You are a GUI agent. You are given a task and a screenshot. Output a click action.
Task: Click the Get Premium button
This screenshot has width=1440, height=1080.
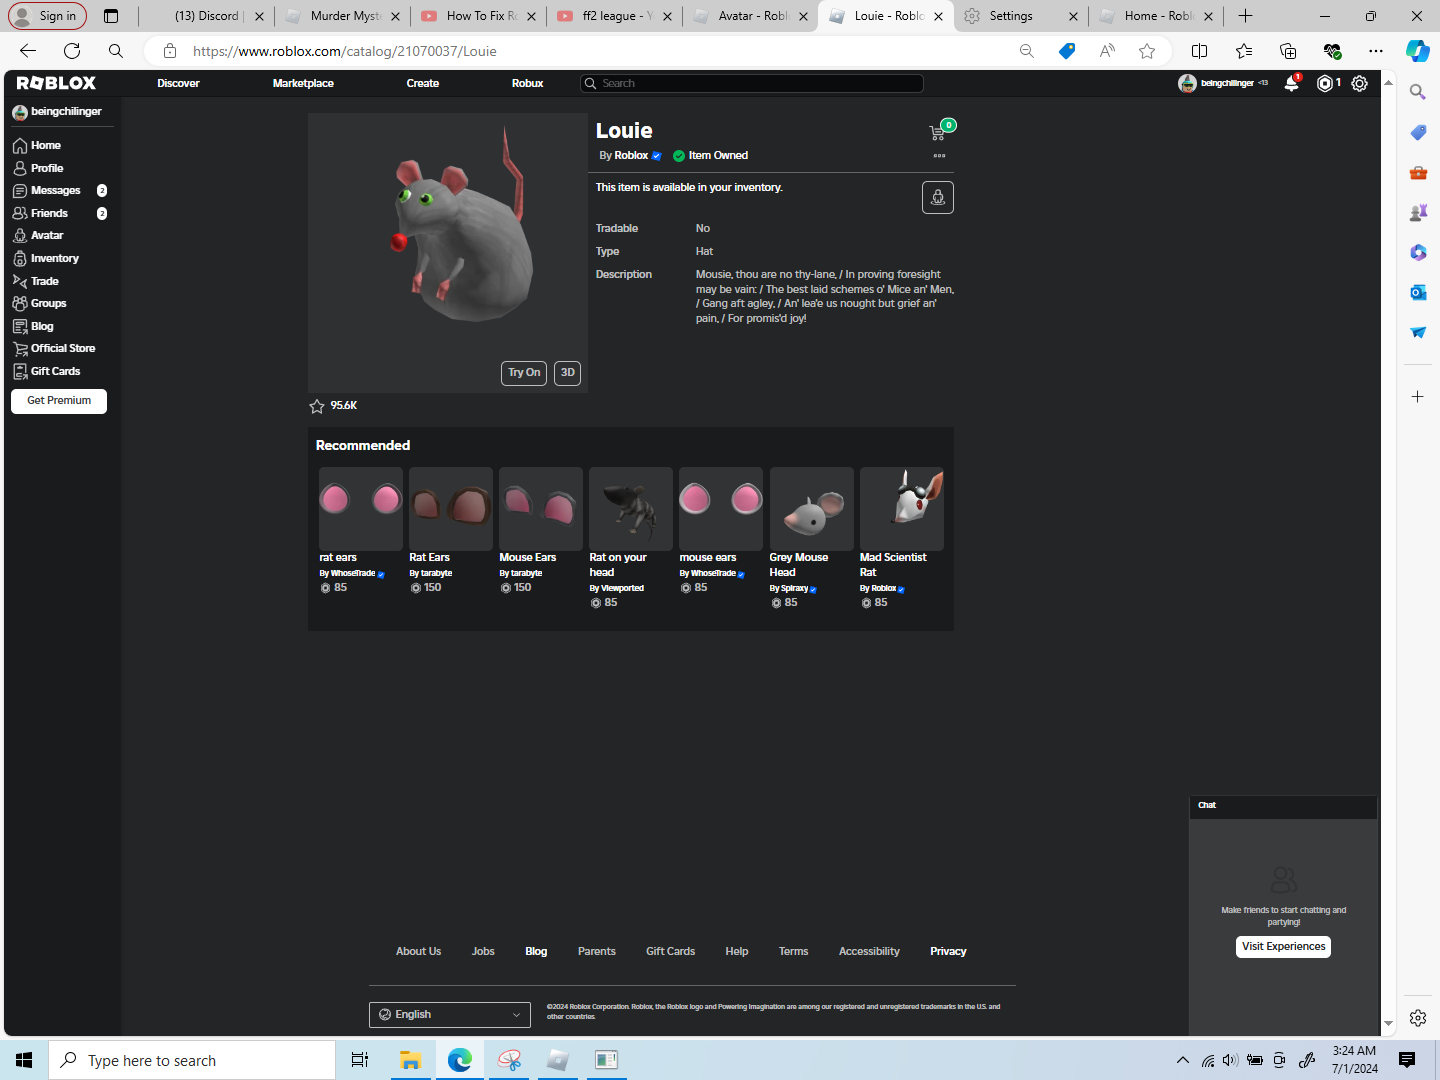click(59, 401)
